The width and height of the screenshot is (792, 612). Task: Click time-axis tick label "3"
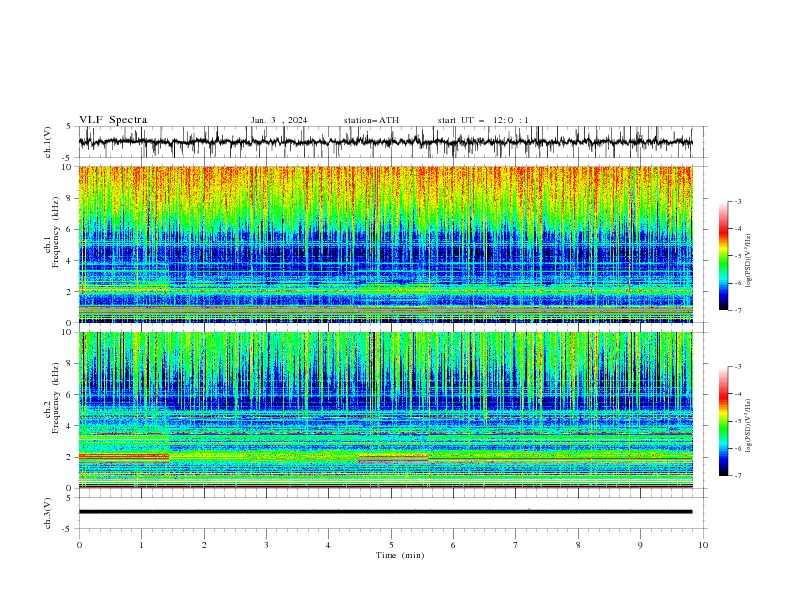(266, 545)
